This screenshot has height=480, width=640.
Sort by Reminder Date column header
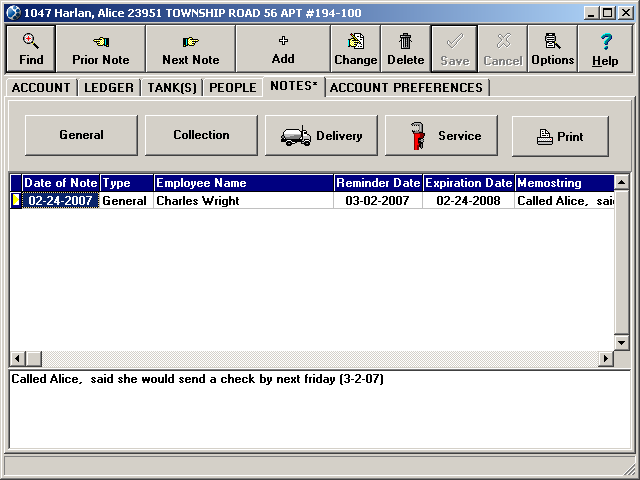[x=377, y=183]
